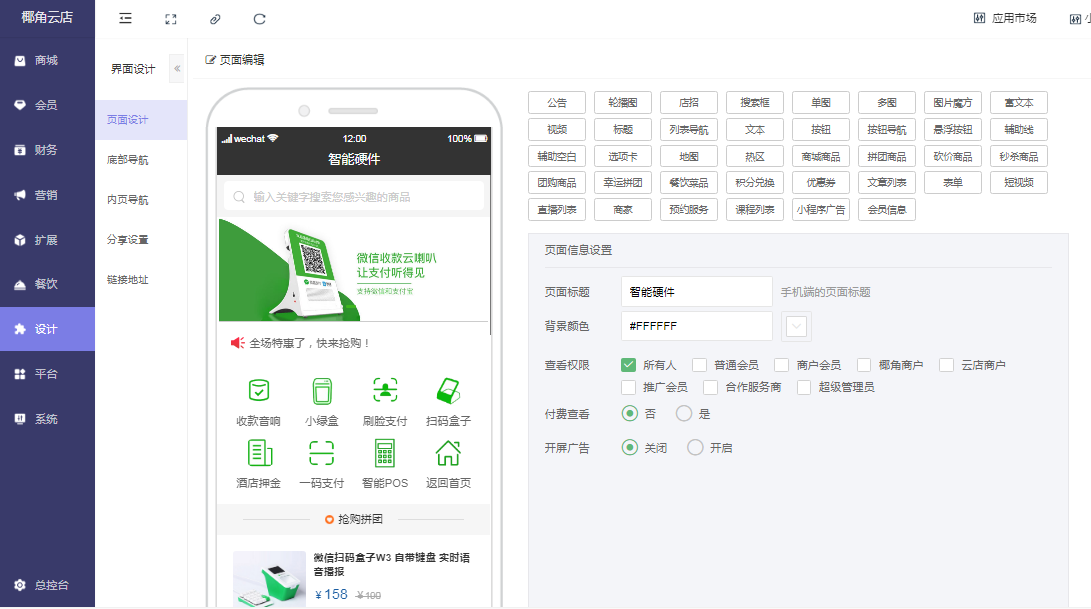Collapse the 界面设计 side panel
This screenshot has height=609, width=1091.
[x=177, y=69]
